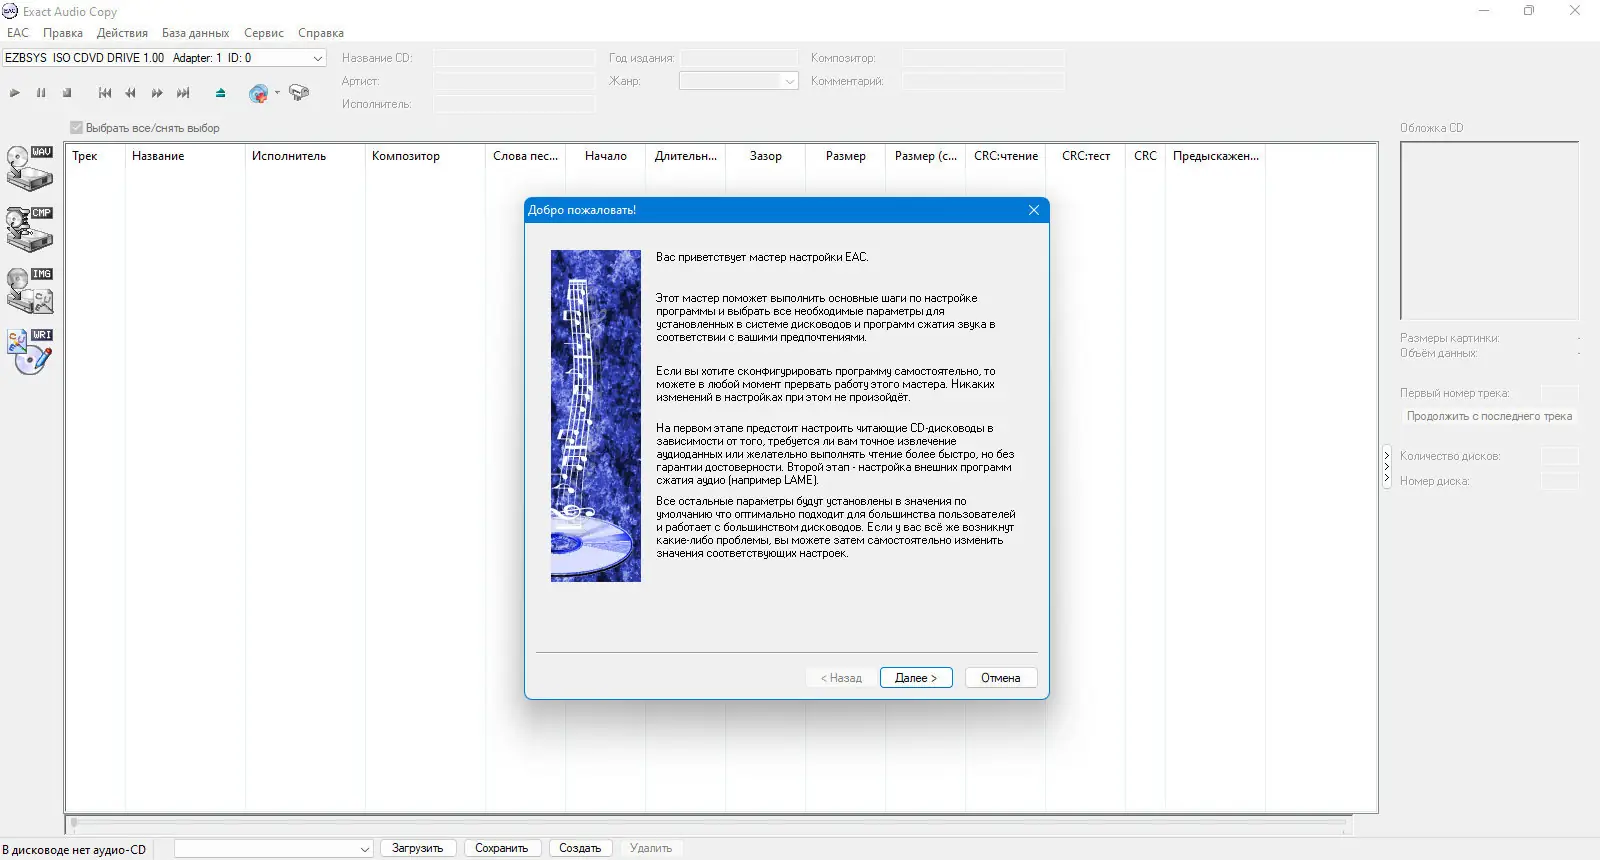Click the Номер диска field
This screenshot has height=860, width=1600.
coord(1560,481)
